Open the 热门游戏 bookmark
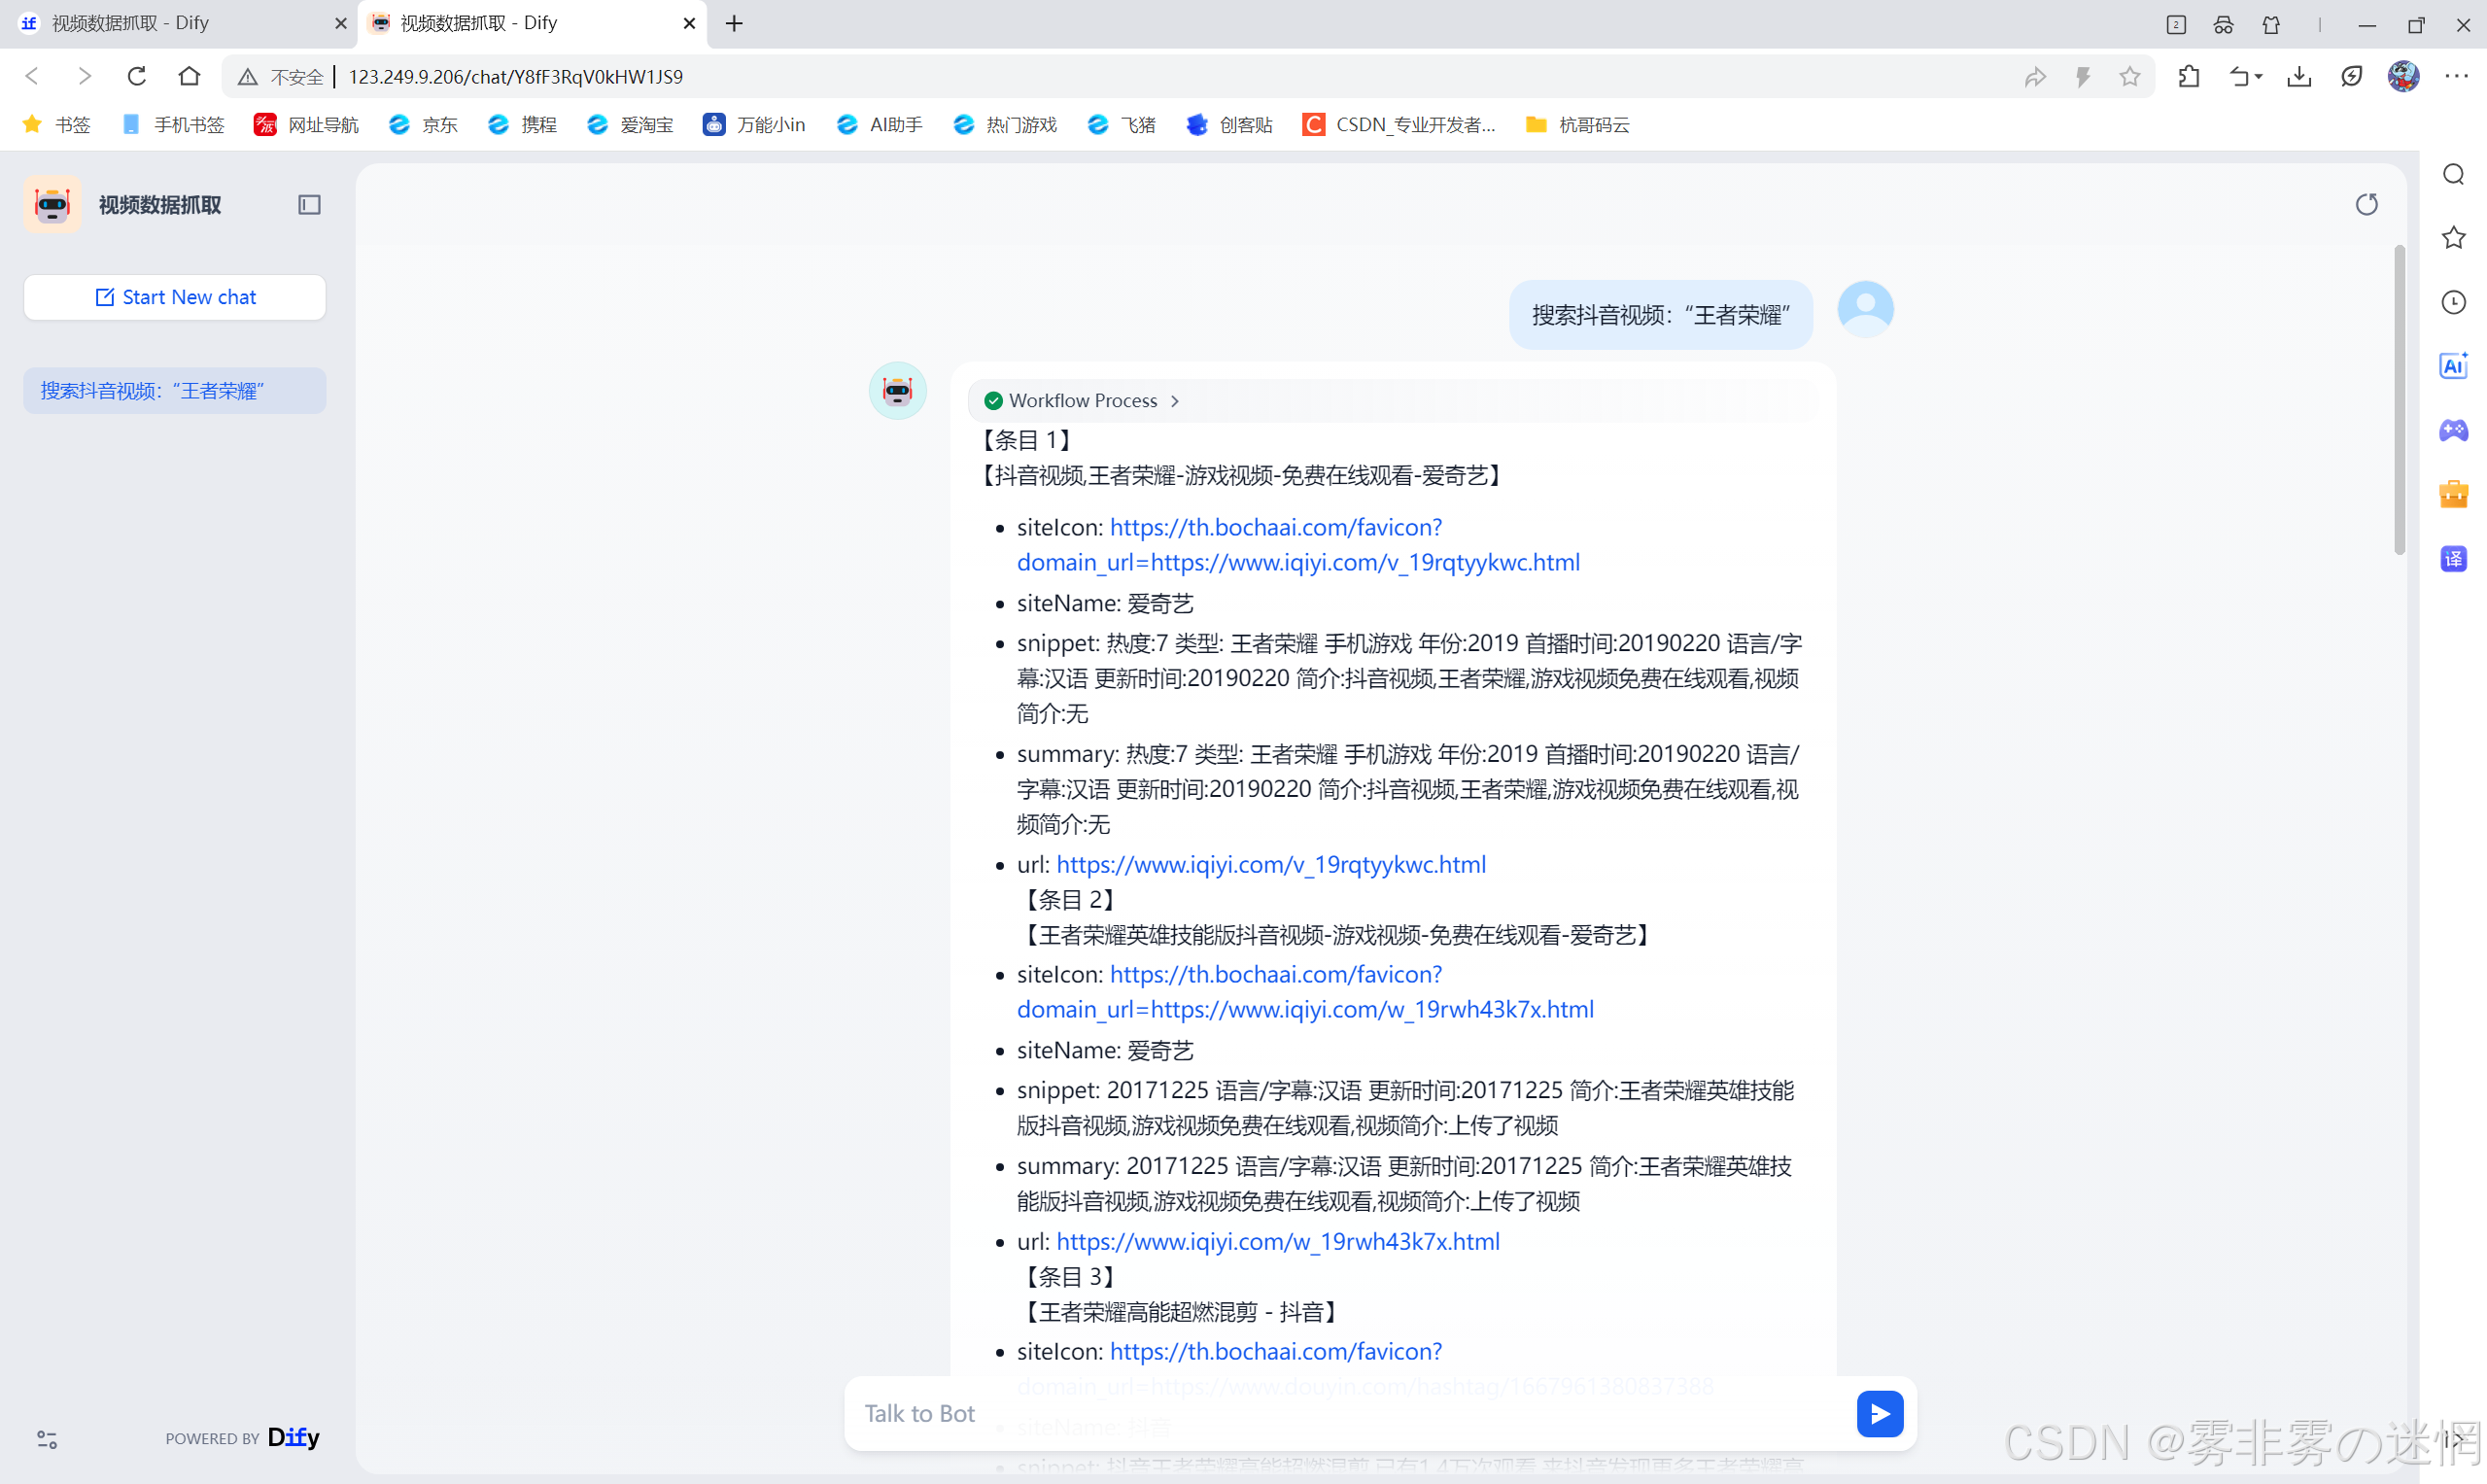This screenshot has height=1484, width=2487. [x=1005, y=124]
